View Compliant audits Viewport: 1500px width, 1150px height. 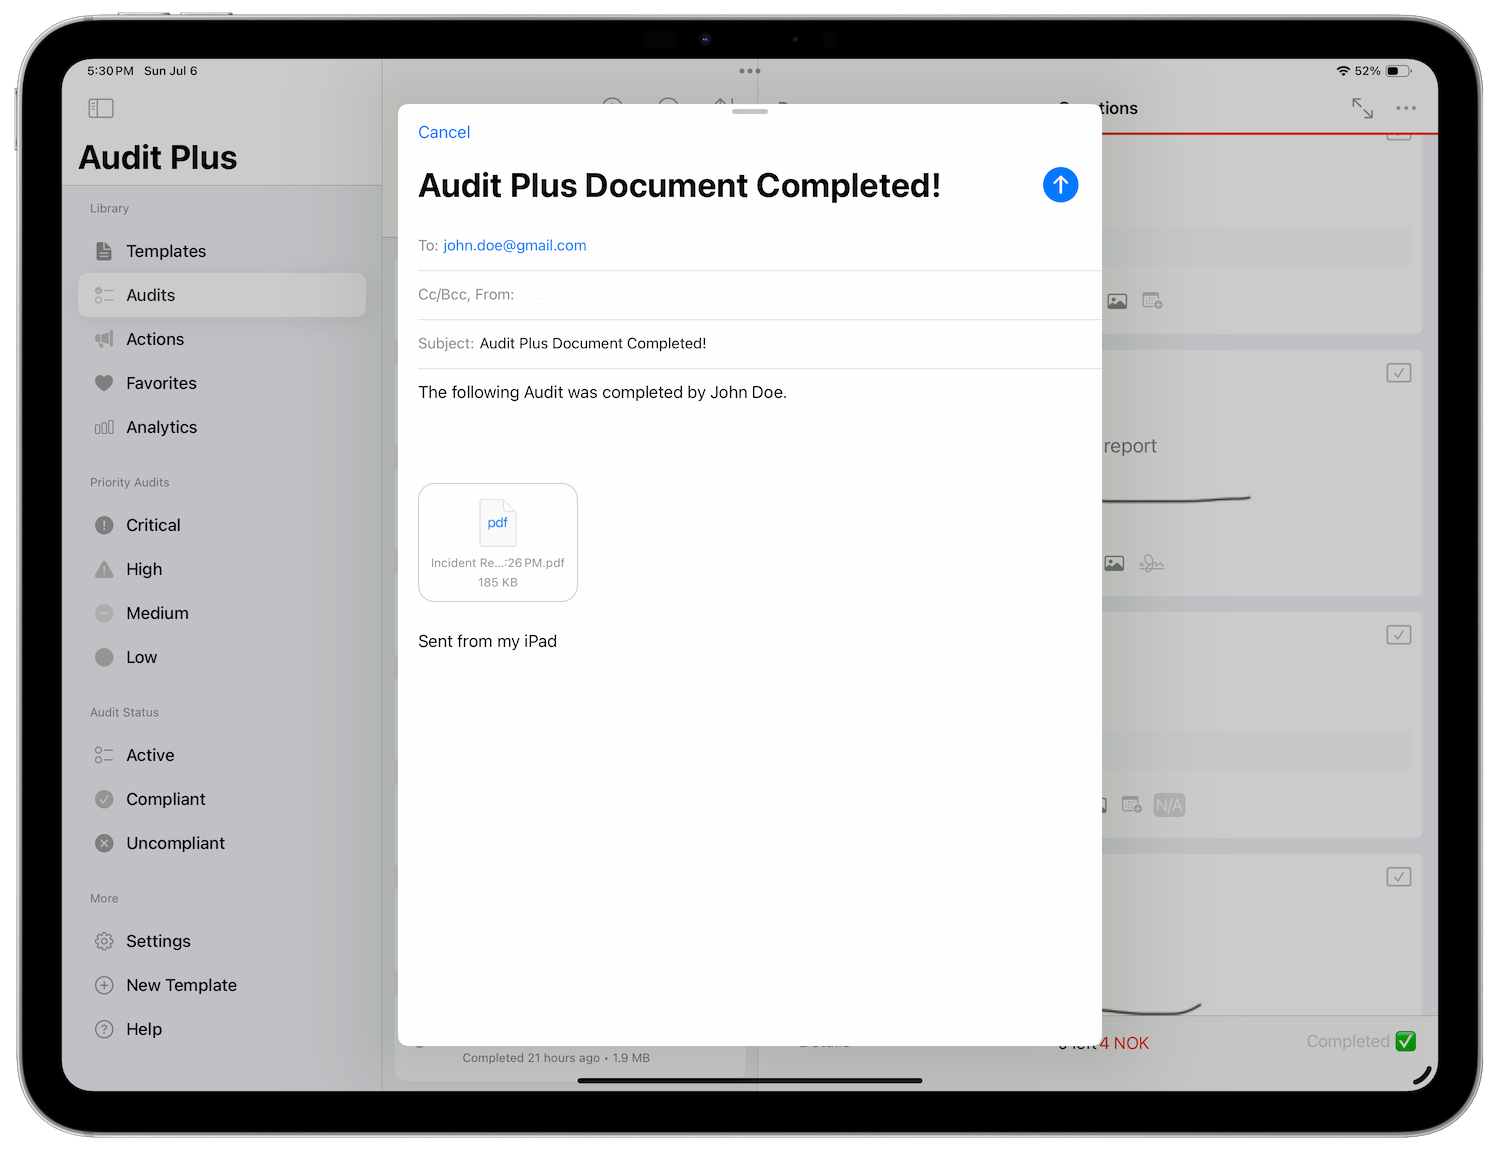click(222, 799)
